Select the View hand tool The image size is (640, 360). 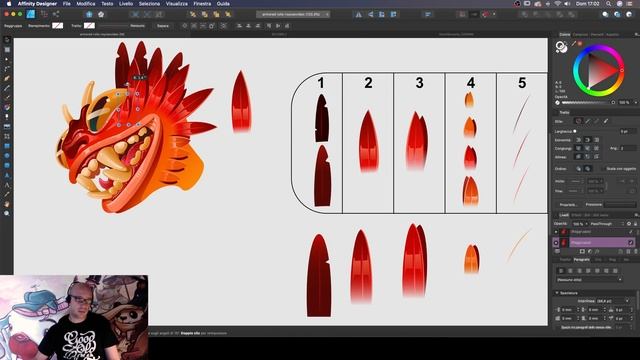[7, 204]
